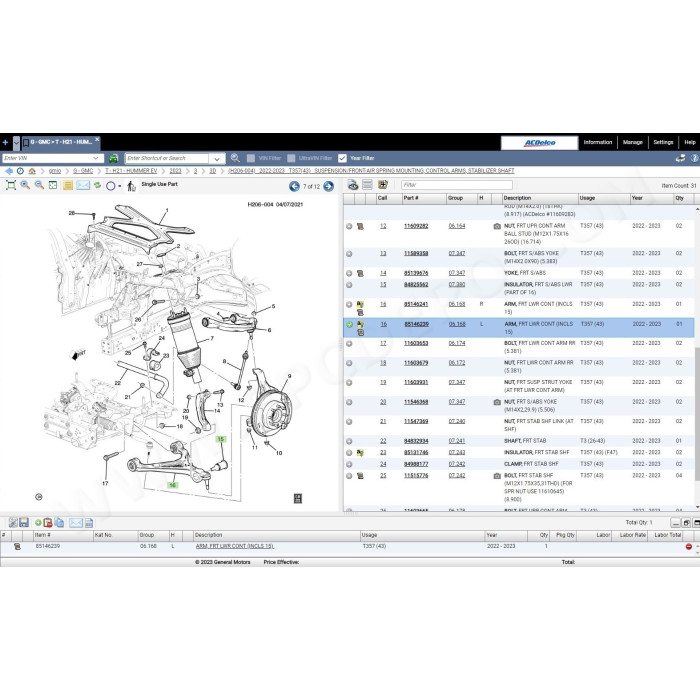Expand the tab list dropdown arrow

coord(17,143)
